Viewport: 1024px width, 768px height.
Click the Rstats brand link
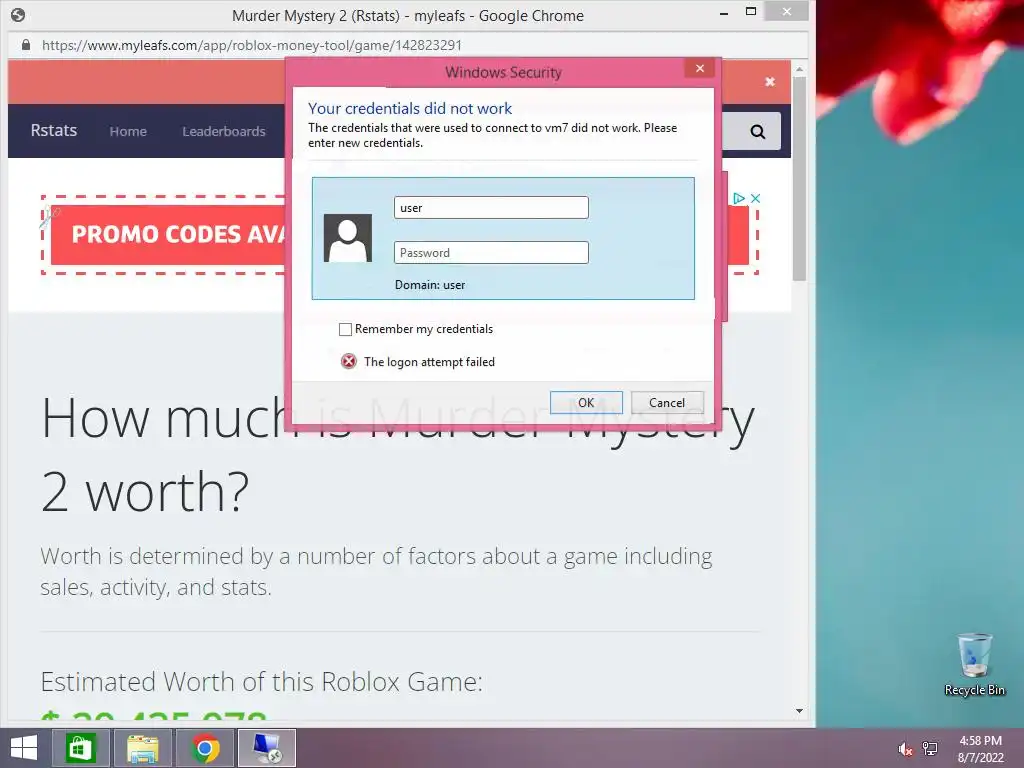coord(54,130)
